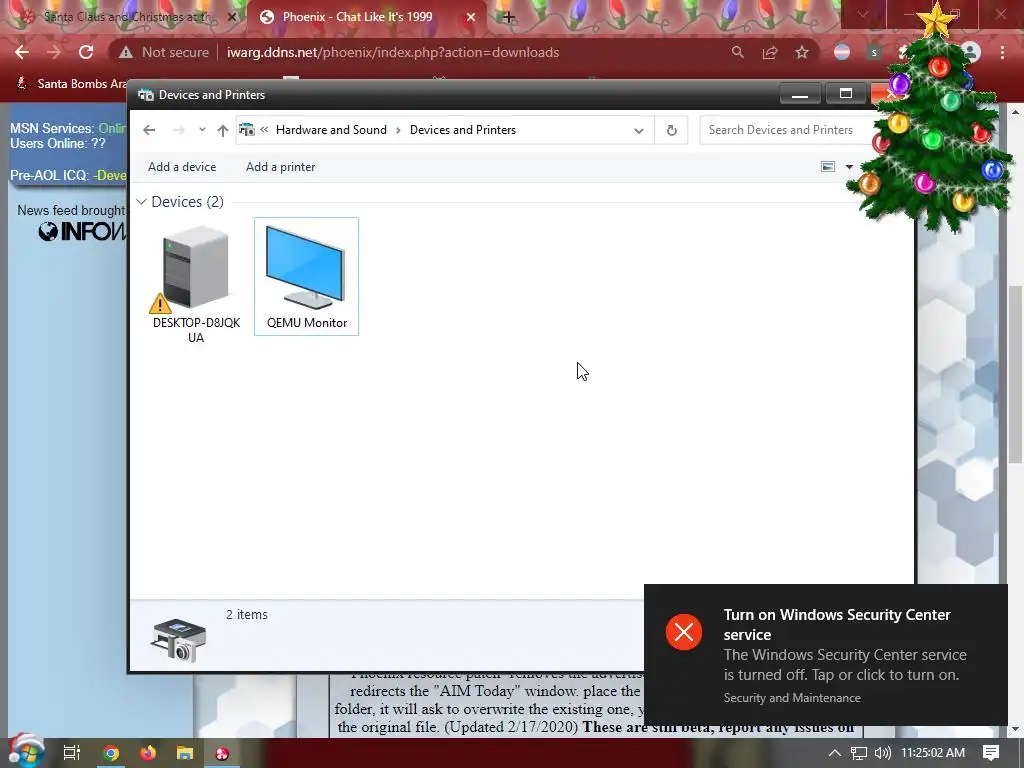Click Turn on Windows Security Center notification

pyautogui.click(x=826, y=655)
